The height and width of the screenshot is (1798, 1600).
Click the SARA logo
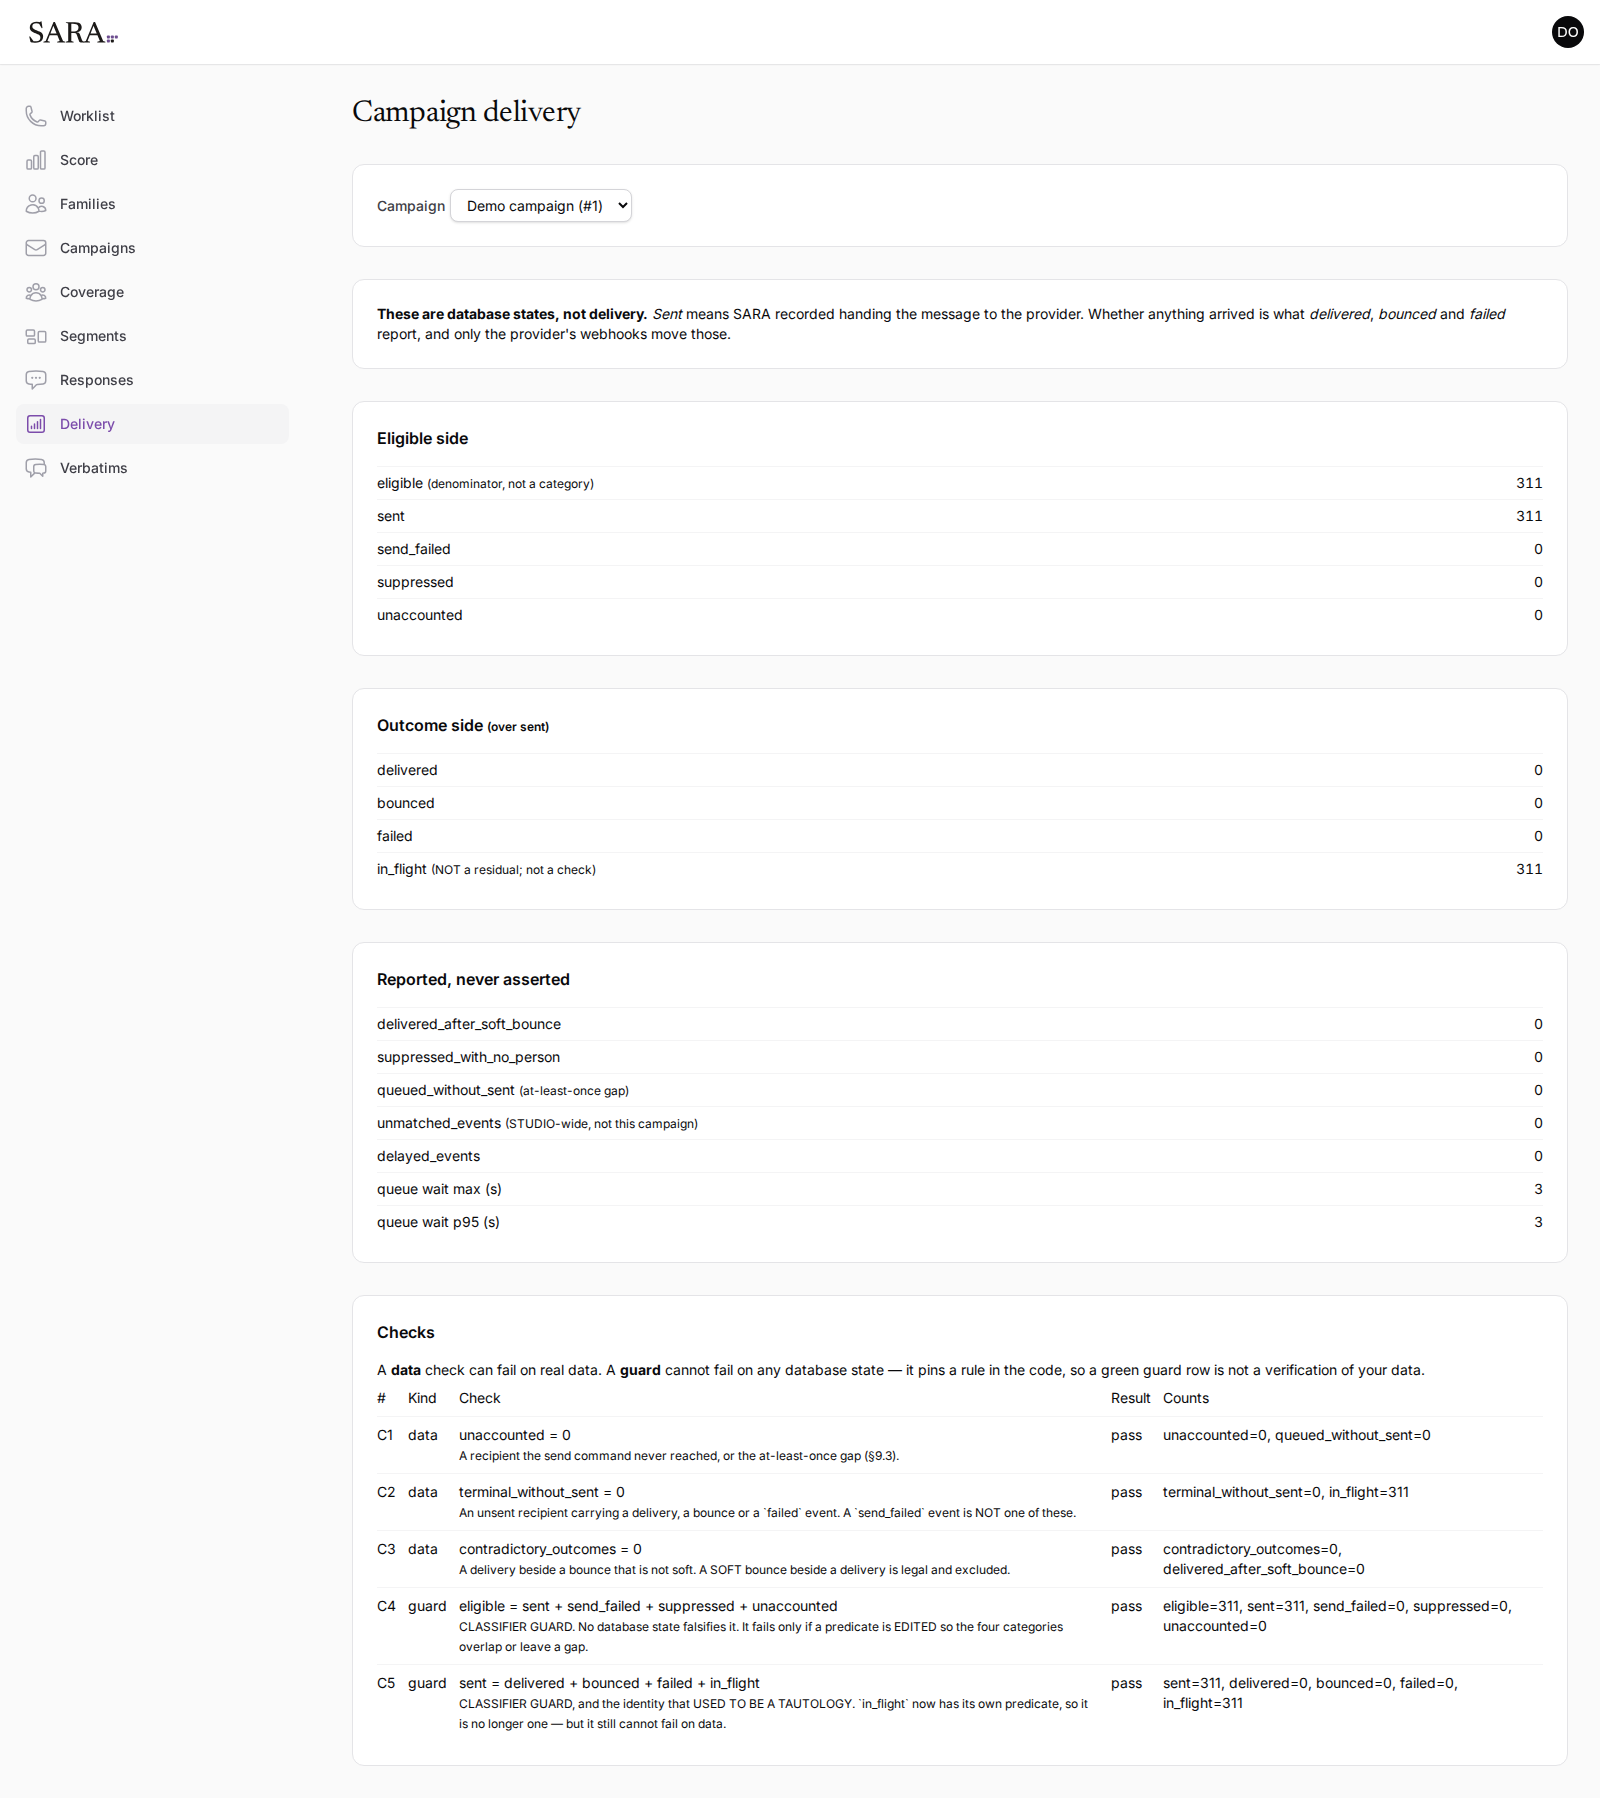point(73,32)
